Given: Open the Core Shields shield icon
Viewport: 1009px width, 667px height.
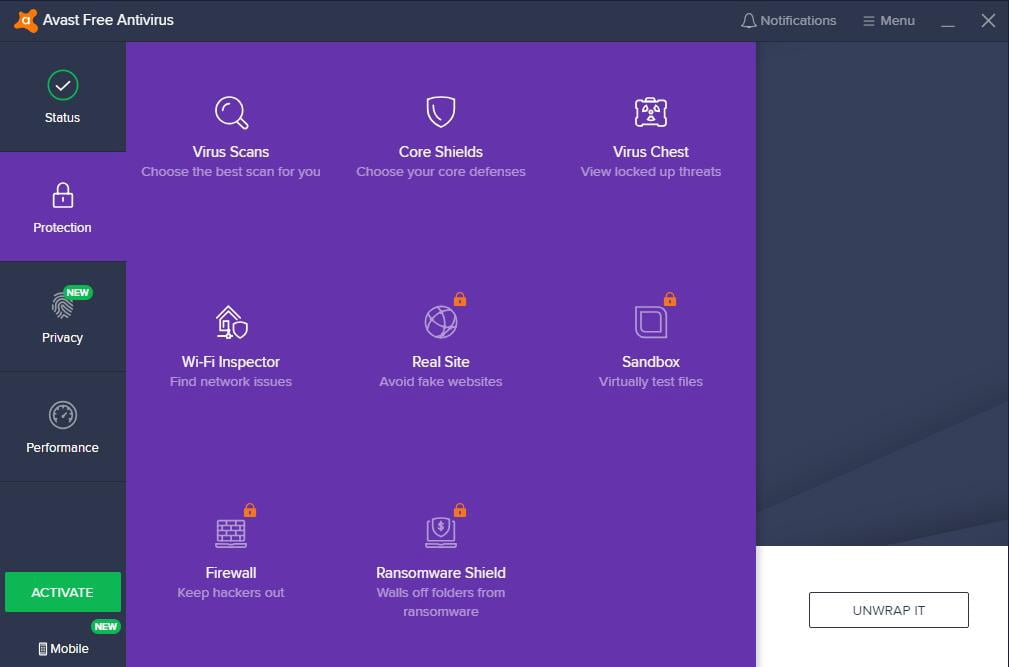Looking at the screenshot, I should (x=441, y=112).
